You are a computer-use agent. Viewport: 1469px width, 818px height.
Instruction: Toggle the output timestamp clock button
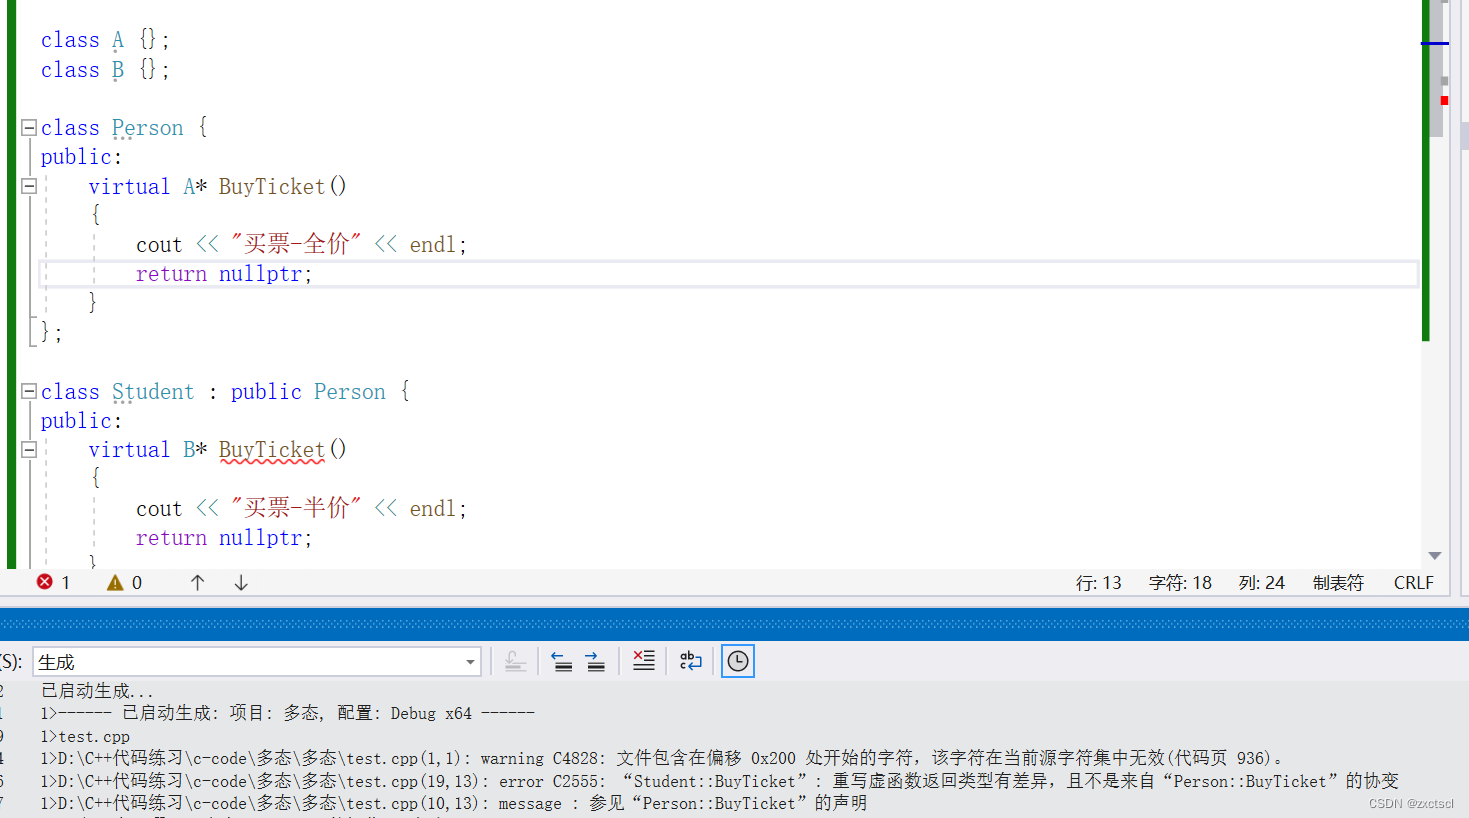coord(738,661)
